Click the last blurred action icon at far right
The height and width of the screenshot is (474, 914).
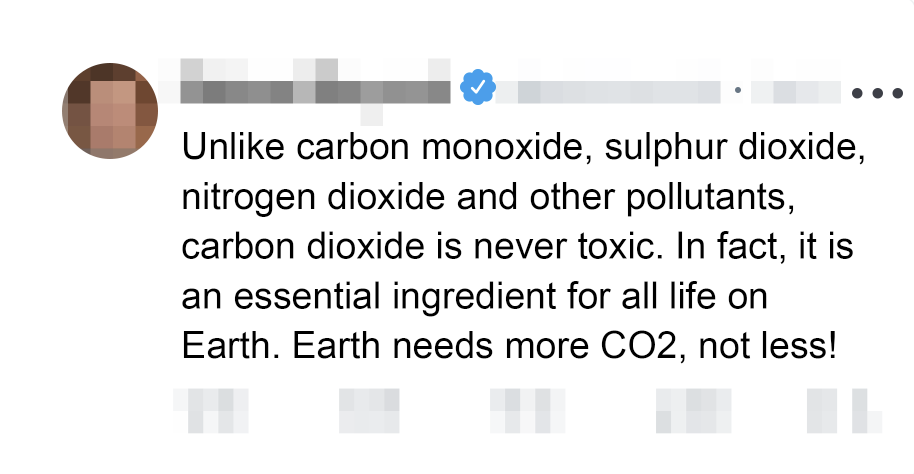pyautogui.click(x=865, y=410)
